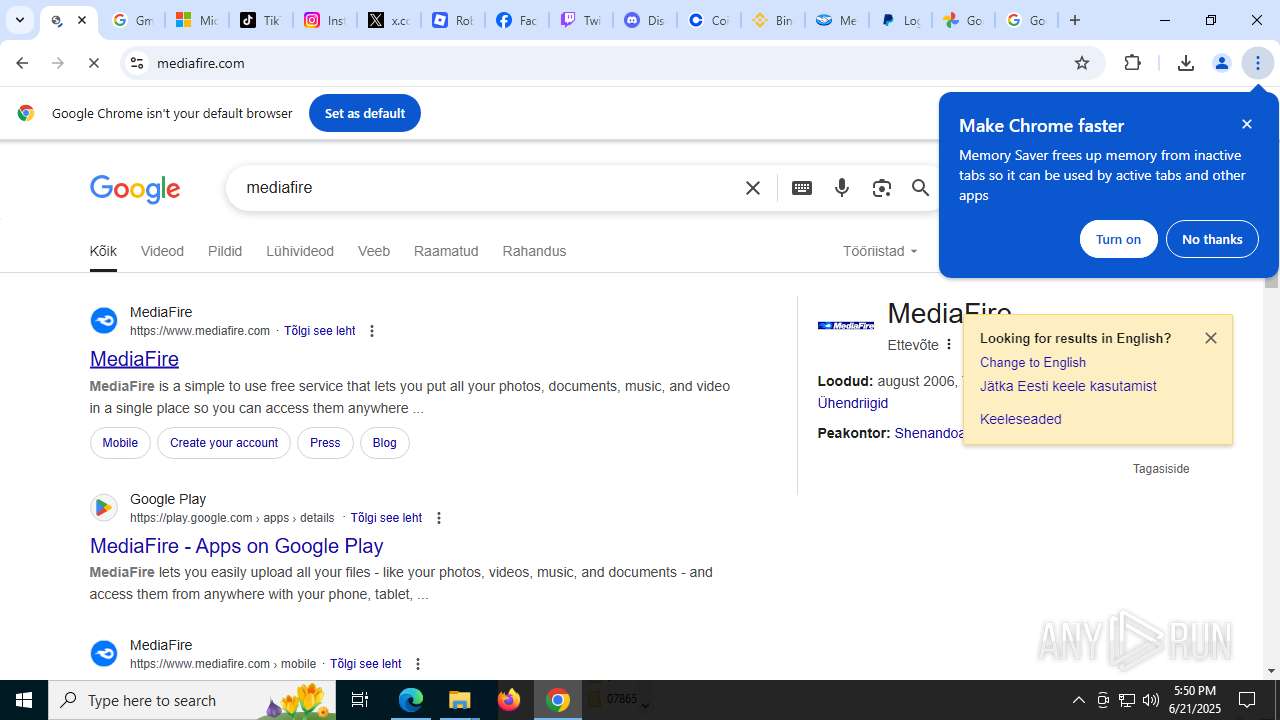
Task: Translate the mediafire.com result page
Action: 319,331
